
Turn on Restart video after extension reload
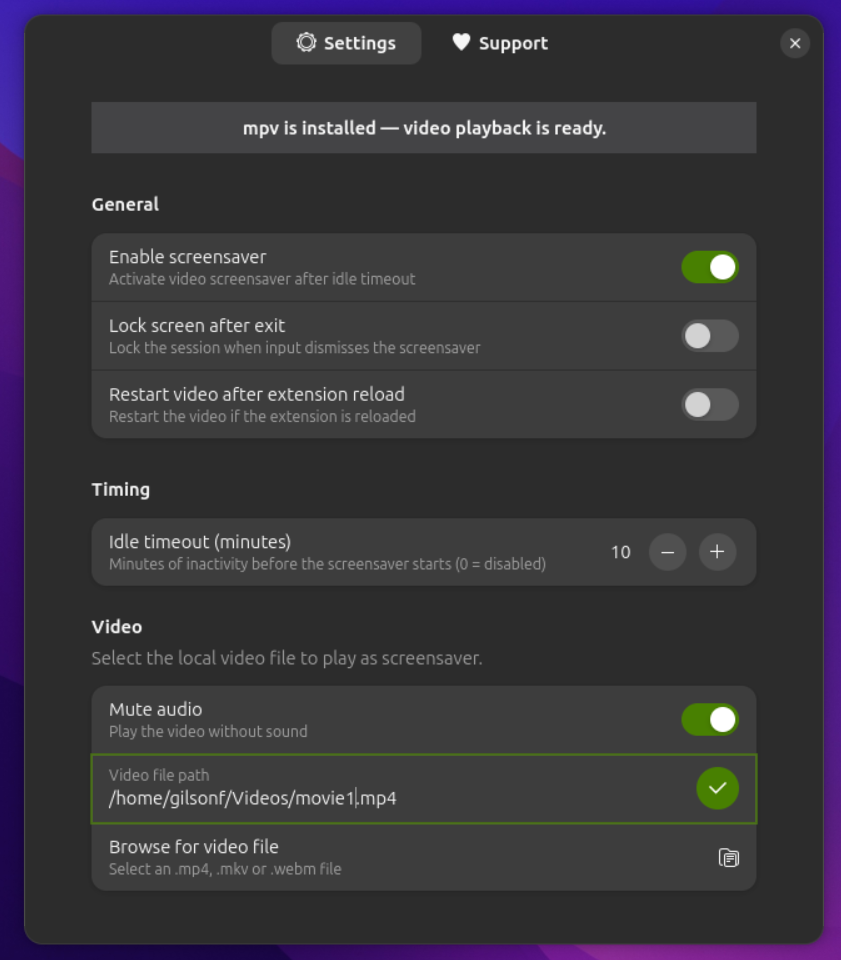(x=710, y=404)
